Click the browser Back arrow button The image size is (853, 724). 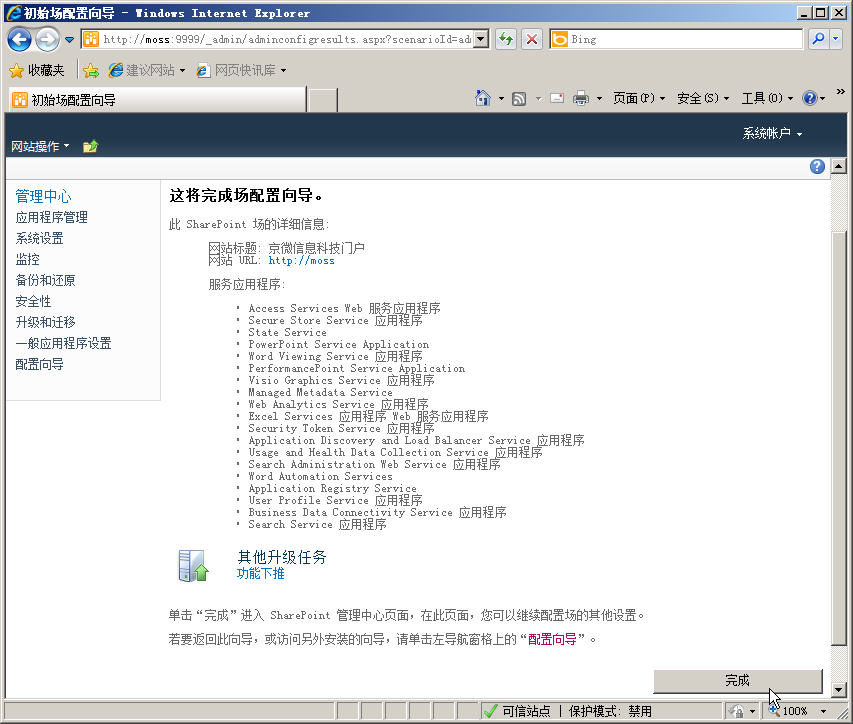pos(20,40)
